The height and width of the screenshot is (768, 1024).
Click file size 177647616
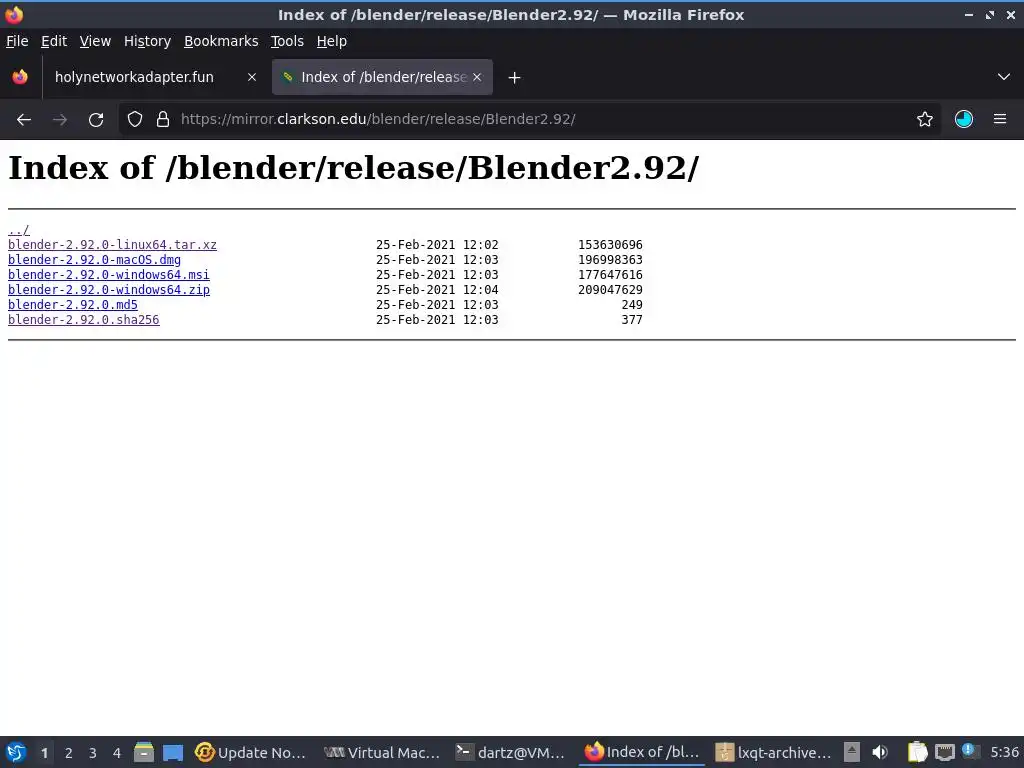[x=610, y=275]
